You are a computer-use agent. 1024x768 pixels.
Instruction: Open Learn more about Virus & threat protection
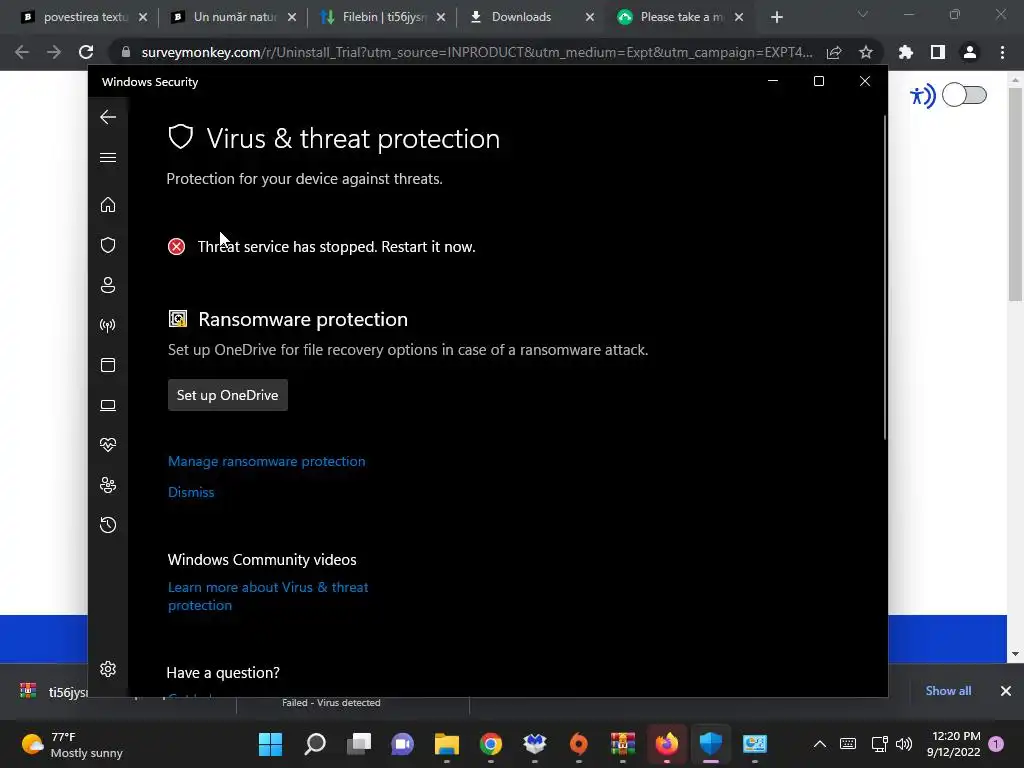click(x=268, y=596)
